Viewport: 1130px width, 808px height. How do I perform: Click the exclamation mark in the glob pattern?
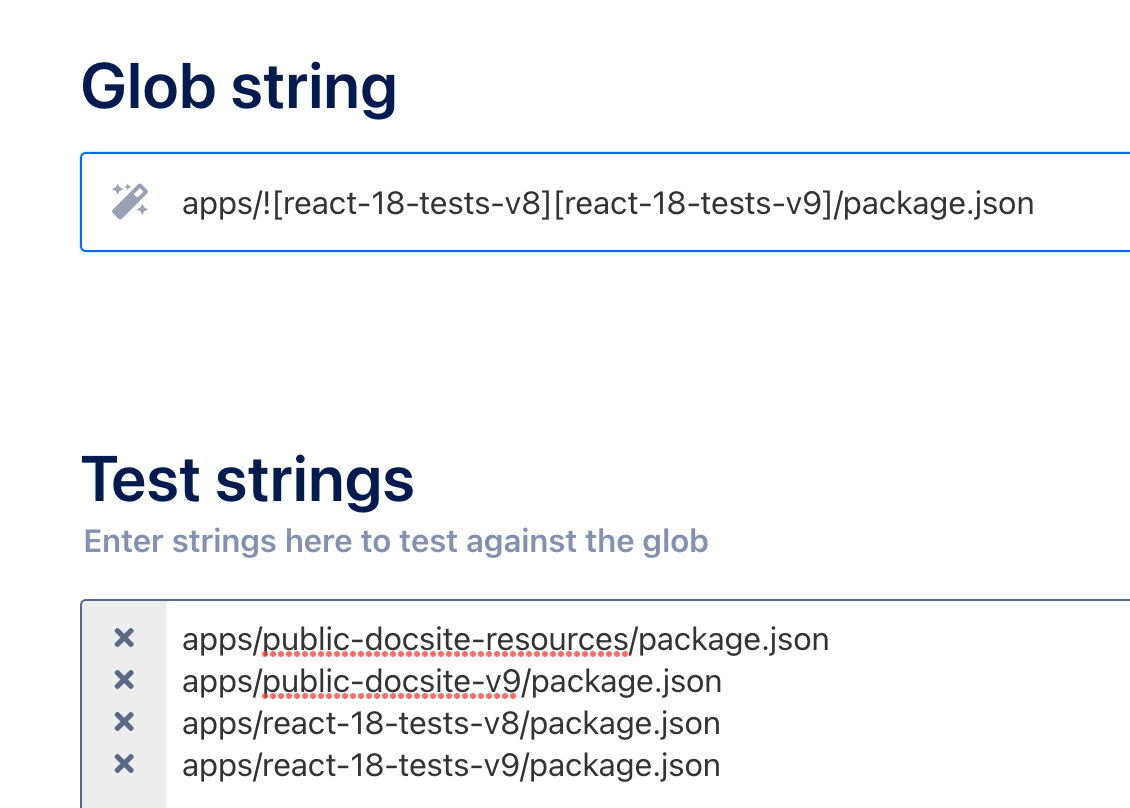pyautogui.click(x=267, y=203)
